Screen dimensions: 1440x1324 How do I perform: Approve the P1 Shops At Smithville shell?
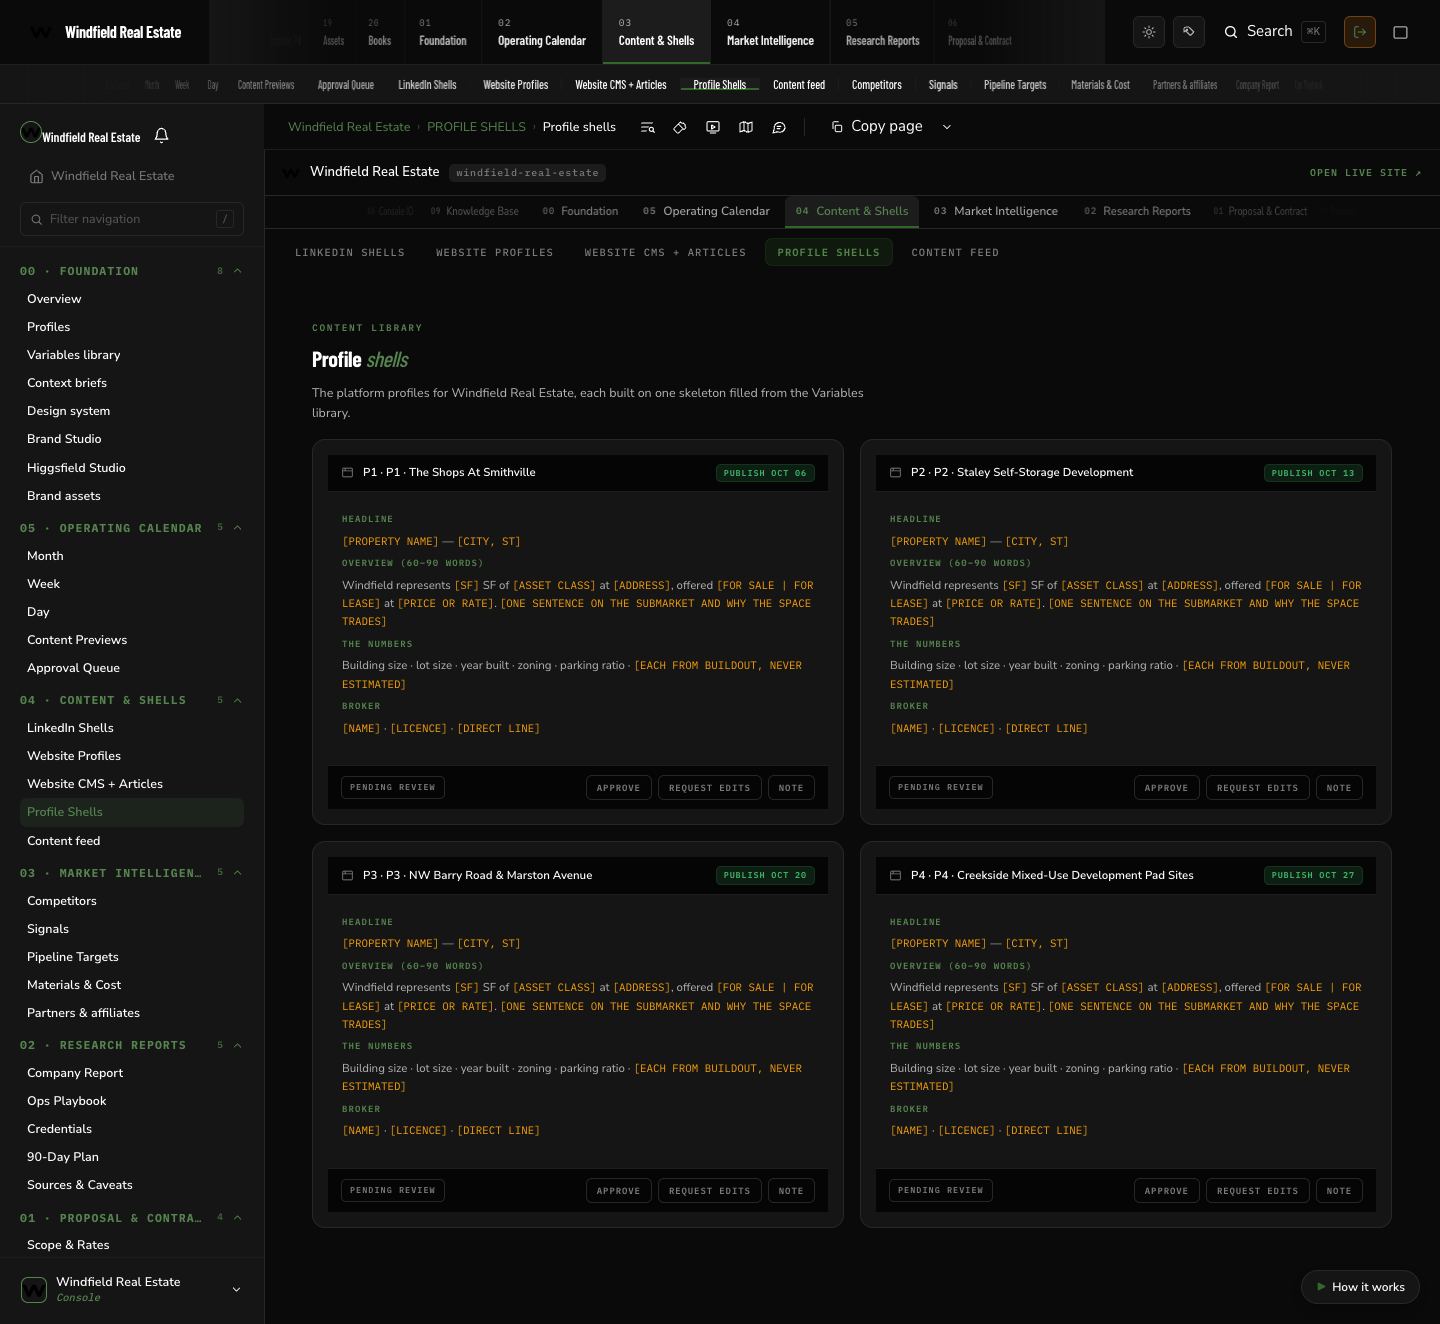coord(618,788)
